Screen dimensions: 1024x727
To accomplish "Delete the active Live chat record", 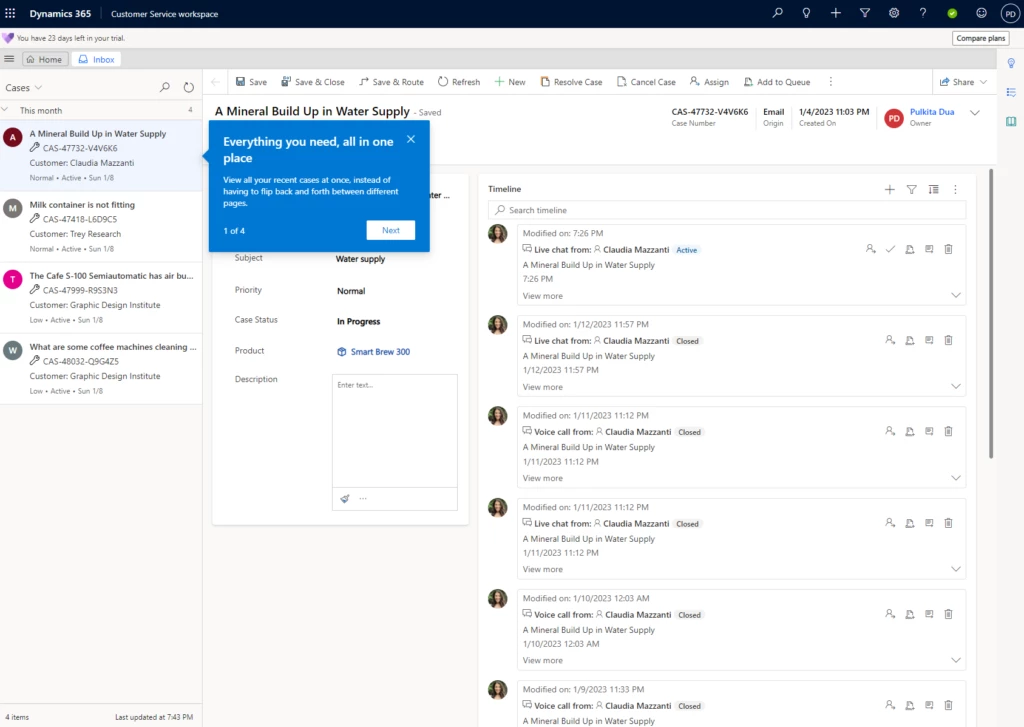I will (x=948, y=249).
